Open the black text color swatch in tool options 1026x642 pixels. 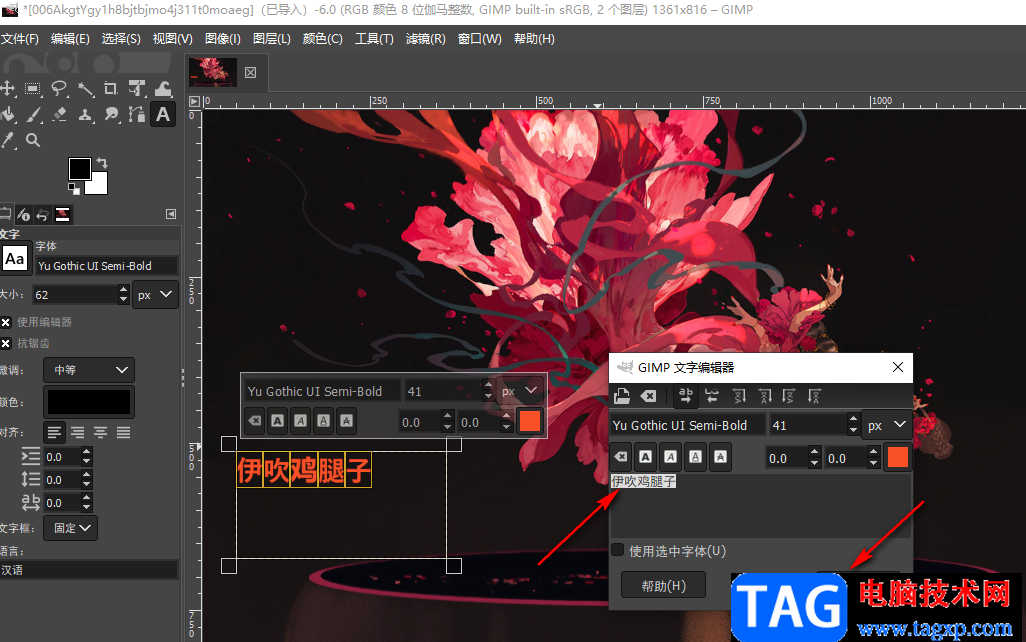click(x=89, y=402)
